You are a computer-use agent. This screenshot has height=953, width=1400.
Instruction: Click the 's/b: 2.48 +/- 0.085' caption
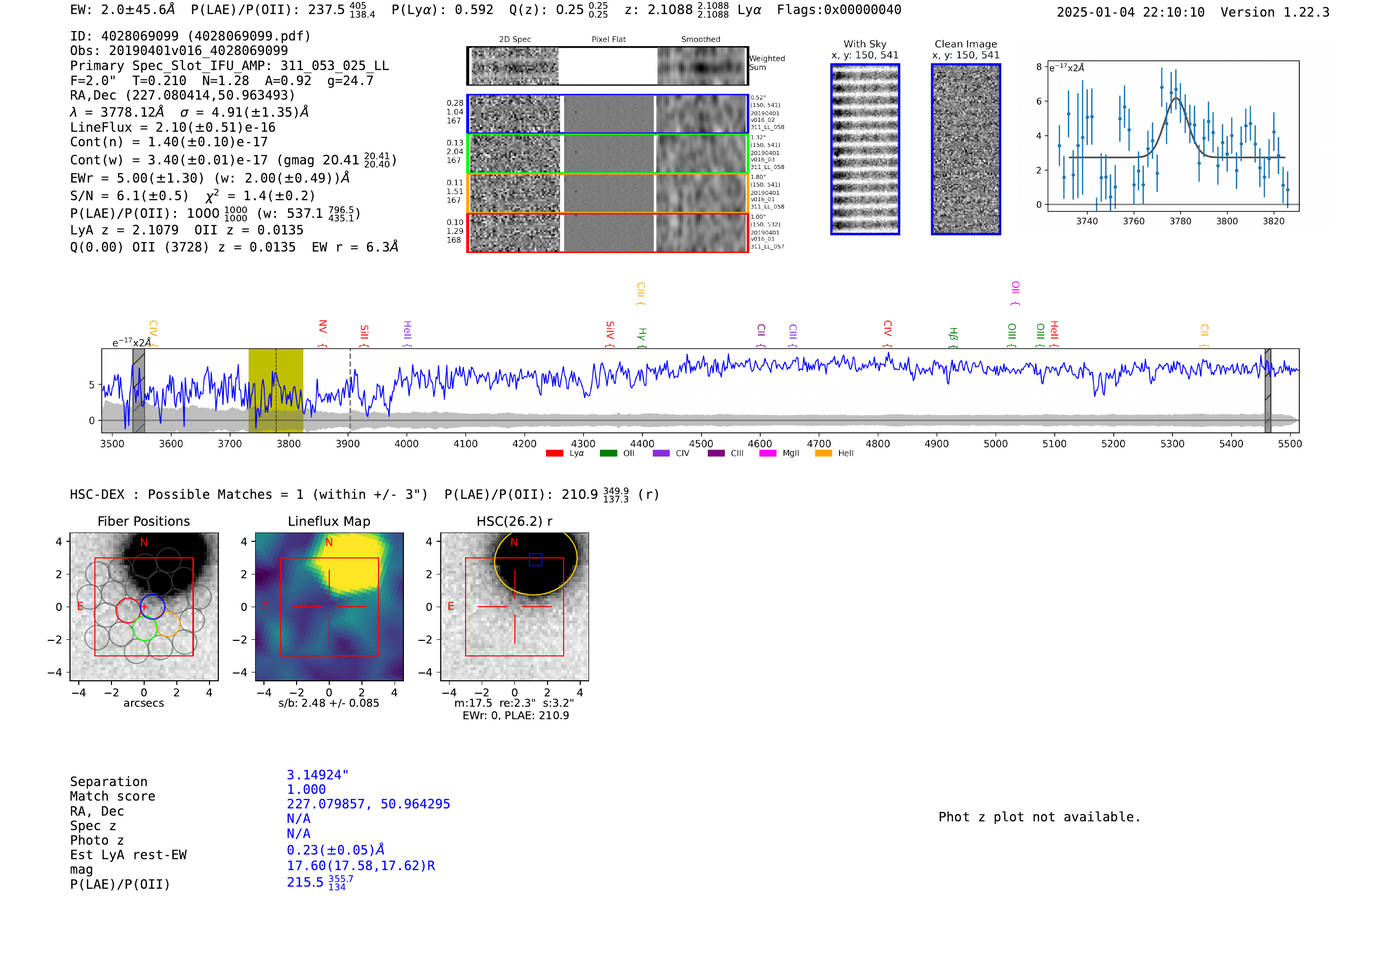click(329, 703)
